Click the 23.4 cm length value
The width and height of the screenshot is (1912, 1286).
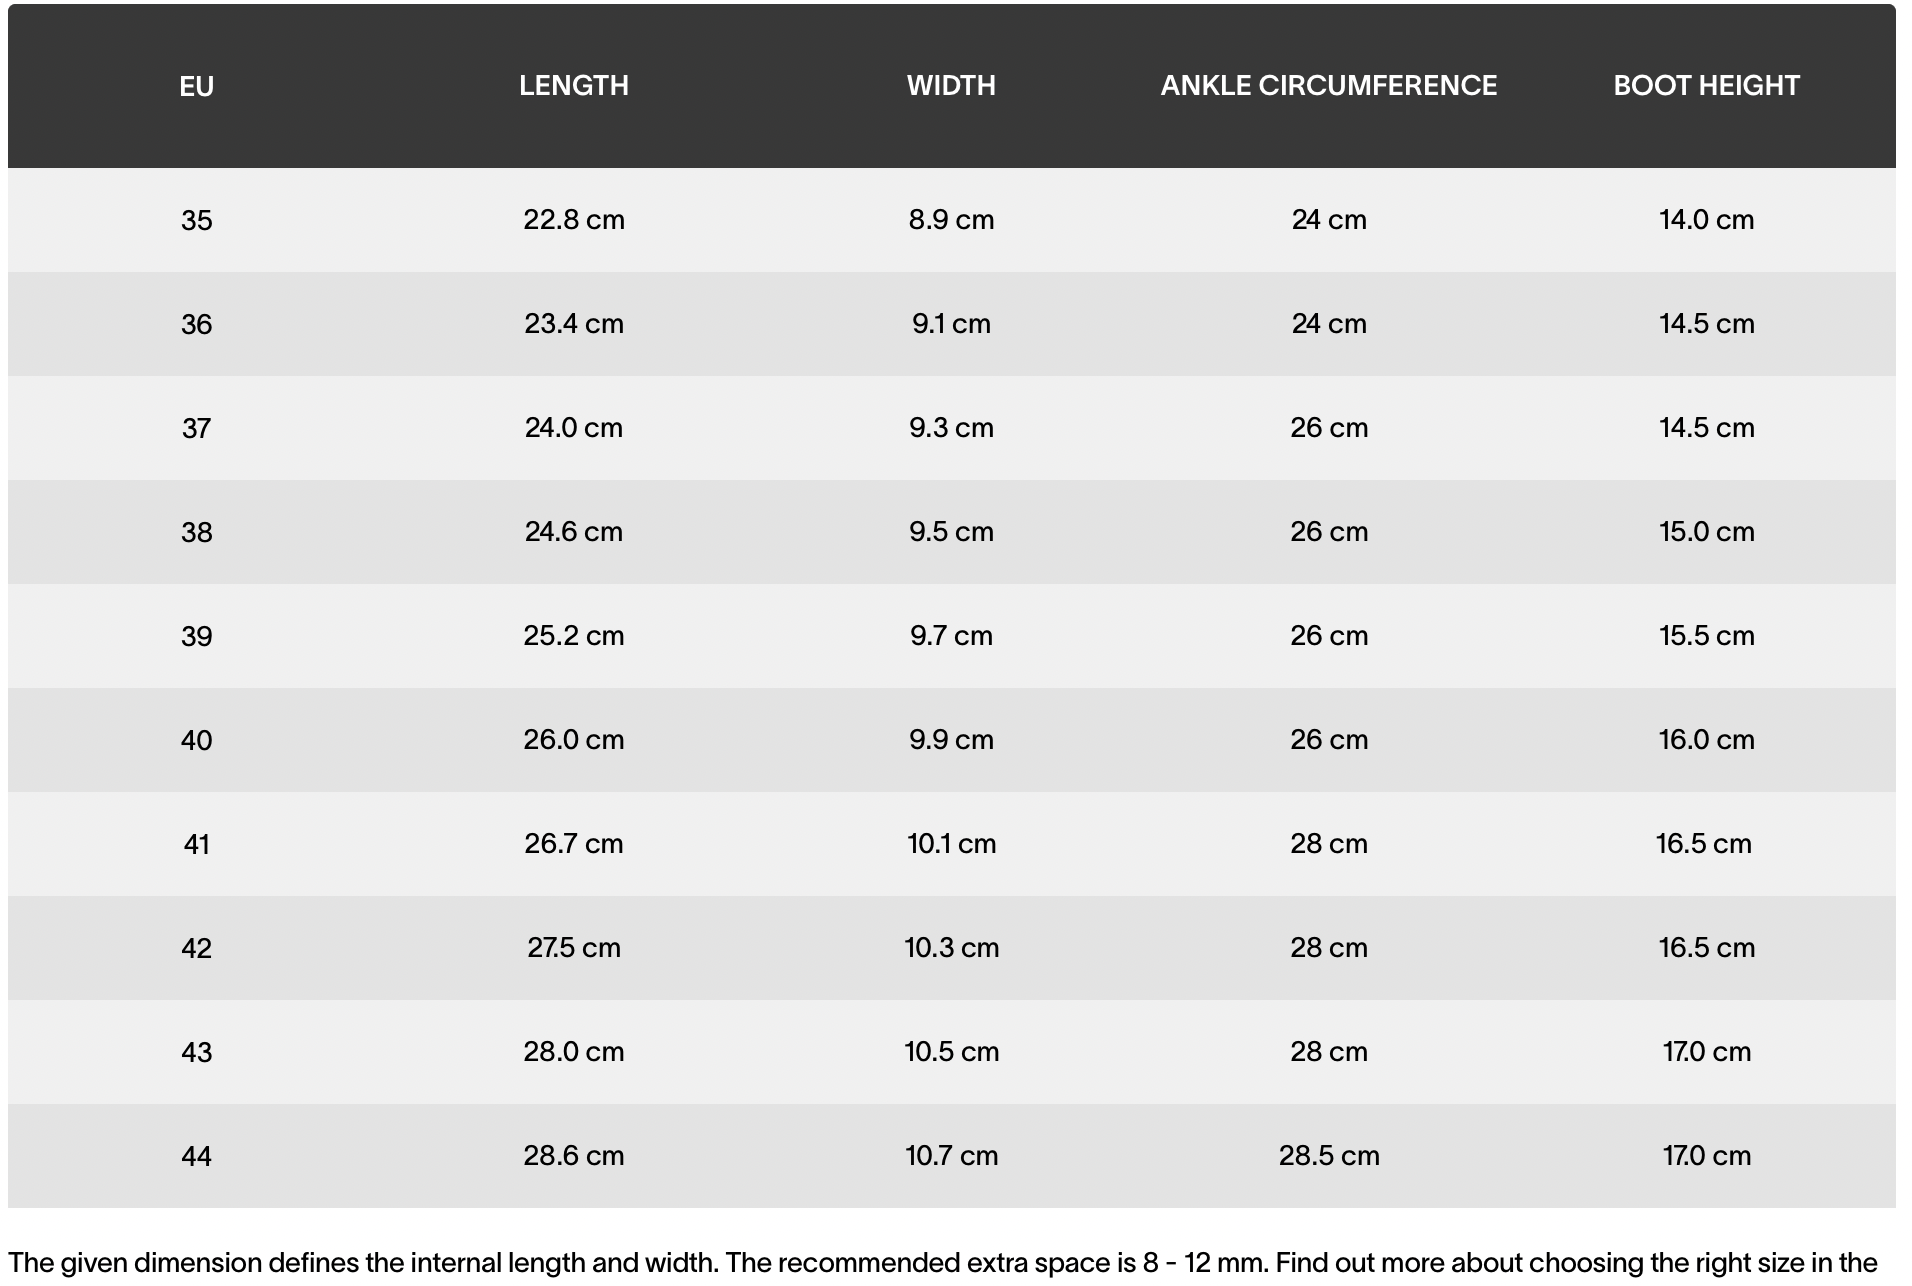[x=573, y=324]
